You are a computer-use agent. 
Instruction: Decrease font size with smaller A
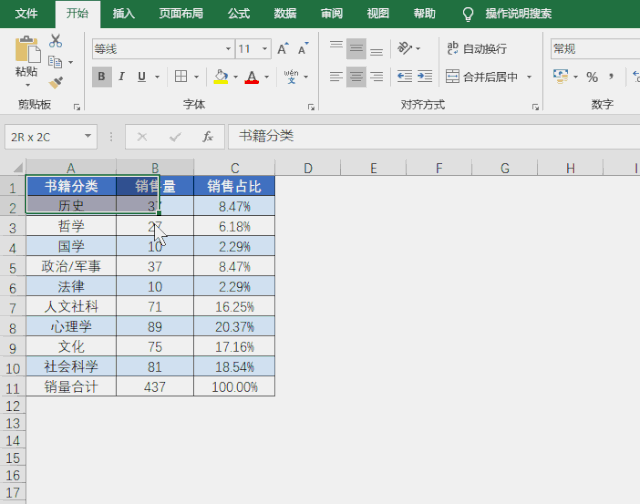303,49
